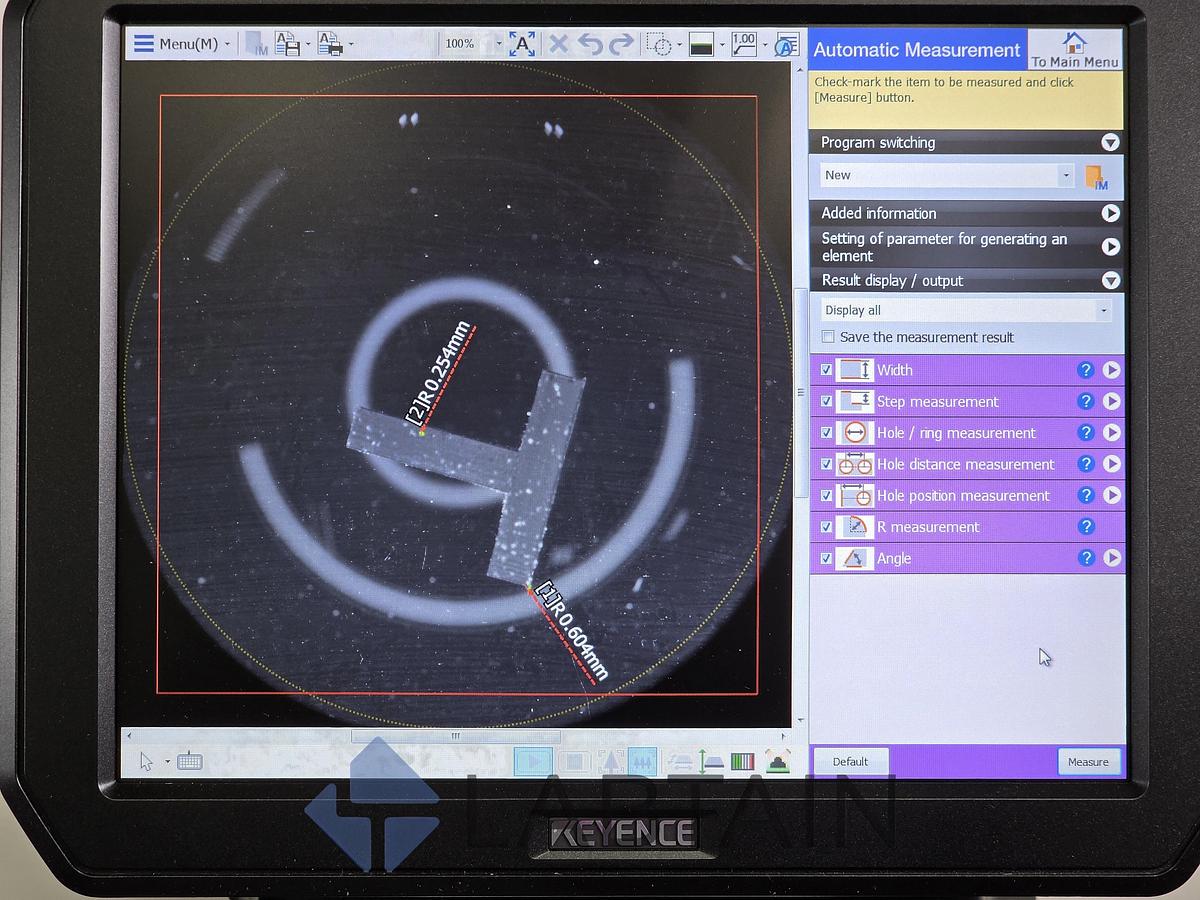Click the stop freeze image button
Screen dimensions: 1200x900
[x=574, y=762]
